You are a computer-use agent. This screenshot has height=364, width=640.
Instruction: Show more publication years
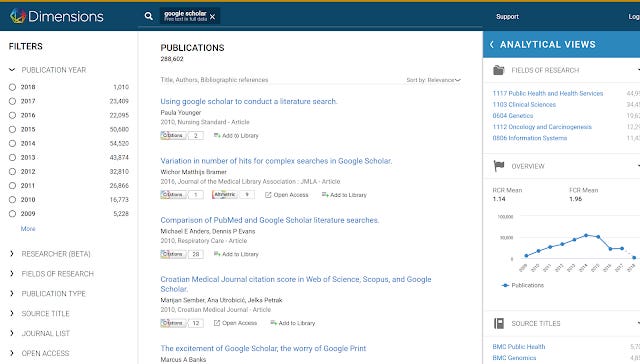28,229
